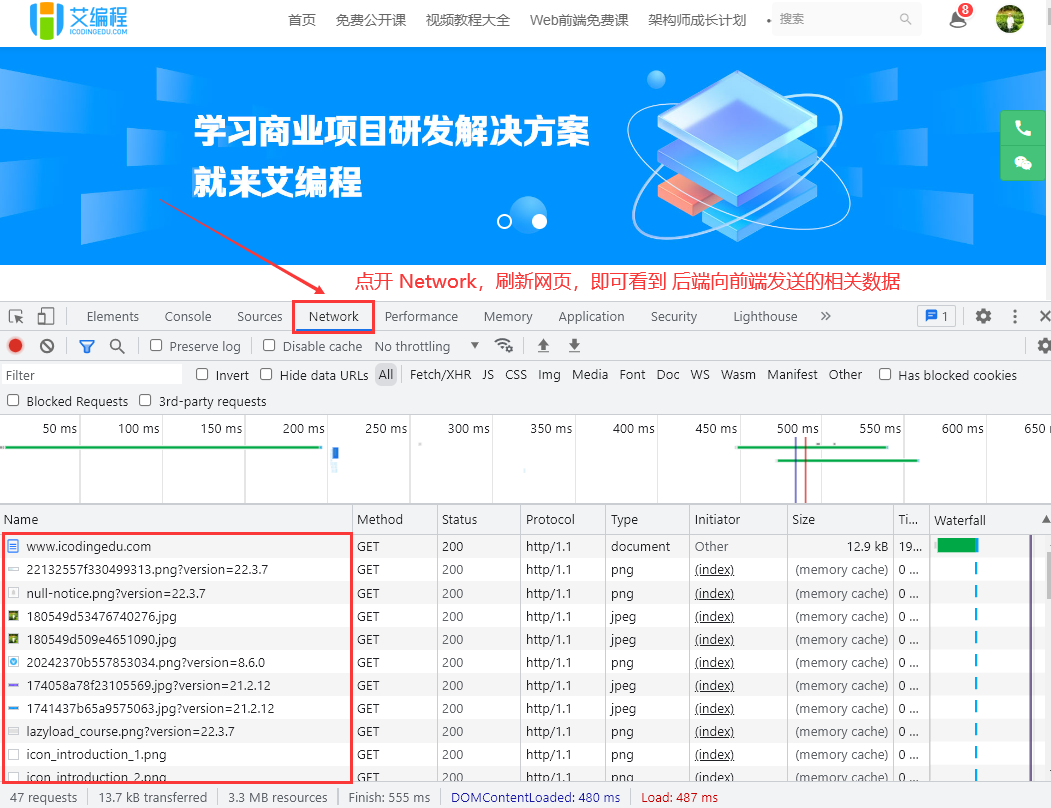This screenshot has height=808, width=1051.
Task: Switch to the Console tab
Action: point(188,316)
